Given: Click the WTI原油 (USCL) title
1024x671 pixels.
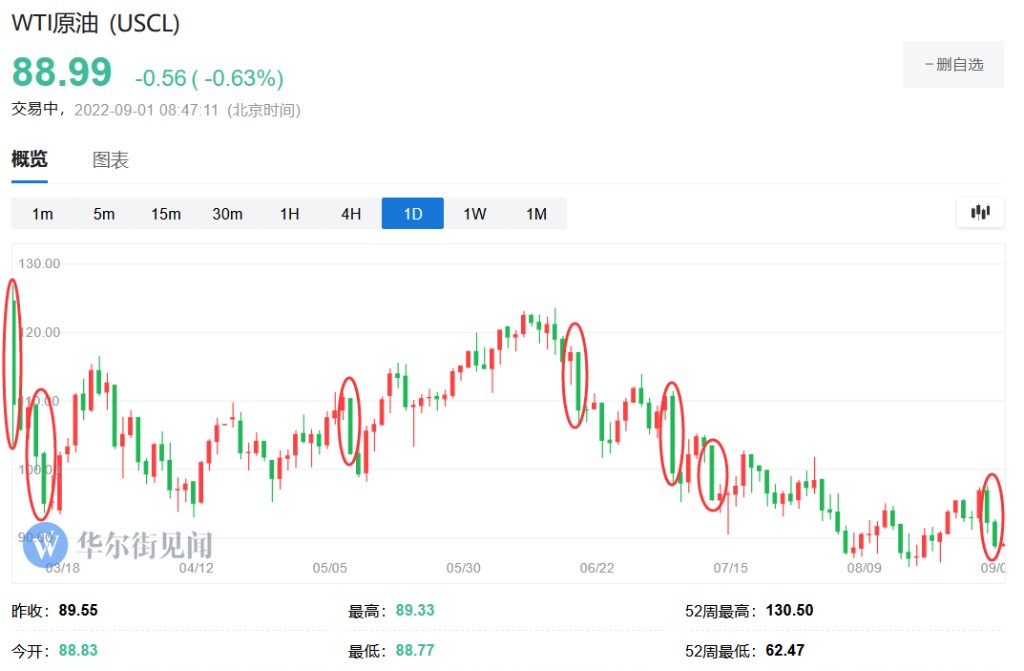Looking at the screenshot, I should (x=96, y=24).
